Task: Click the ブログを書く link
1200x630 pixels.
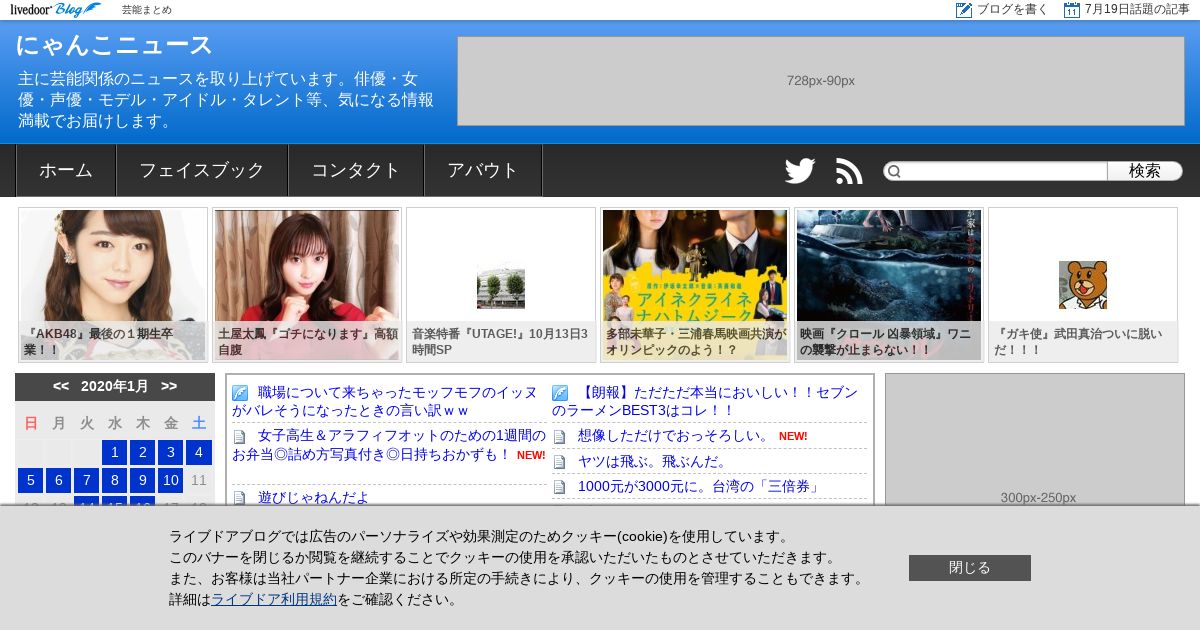Action: (1012, 10)
